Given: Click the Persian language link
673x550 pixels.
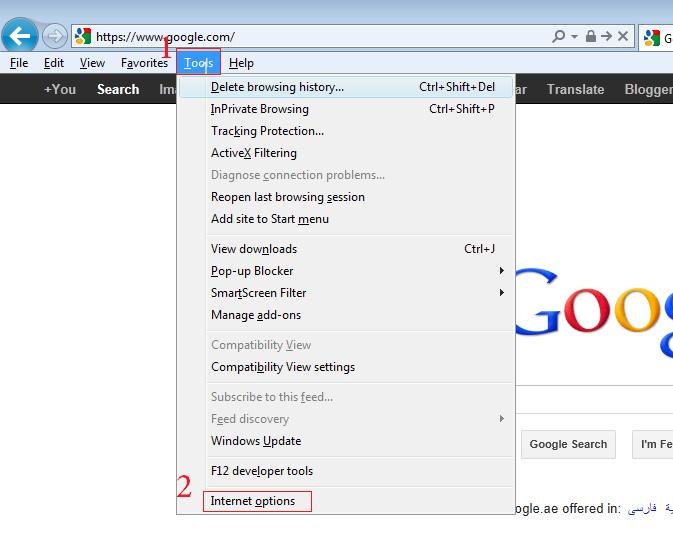Looking at the screenshot, I should coord(642,509).
